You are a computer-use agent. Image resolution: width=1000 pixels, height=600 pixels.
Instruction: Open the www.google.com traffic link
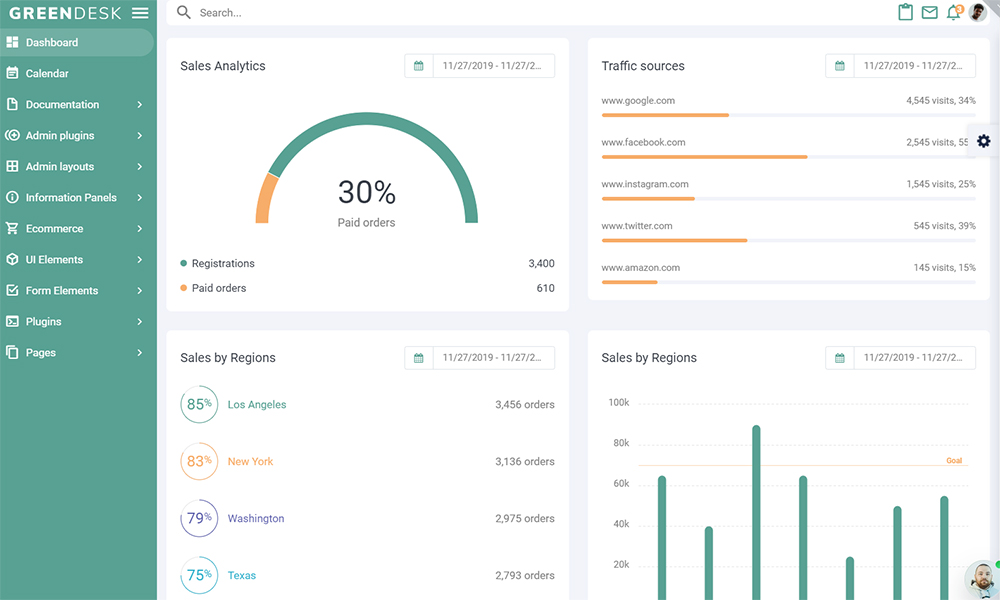(637, 100)
